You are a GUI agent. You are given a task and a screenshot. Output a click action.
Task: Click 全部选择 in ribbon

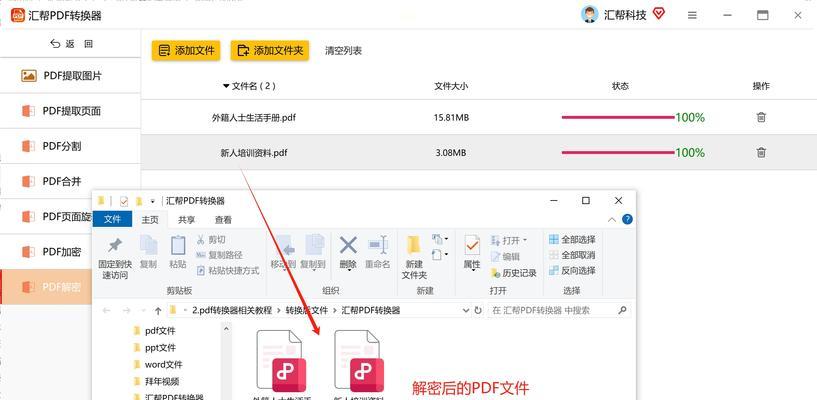572,240
